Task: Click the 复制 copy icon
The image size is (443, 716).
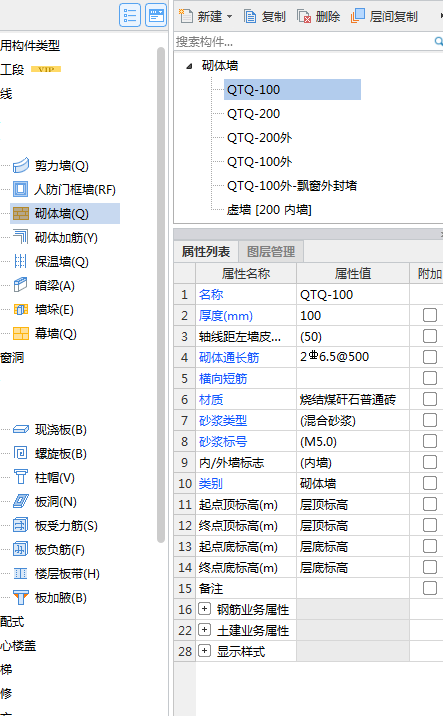Action: [x=250, y=16]
